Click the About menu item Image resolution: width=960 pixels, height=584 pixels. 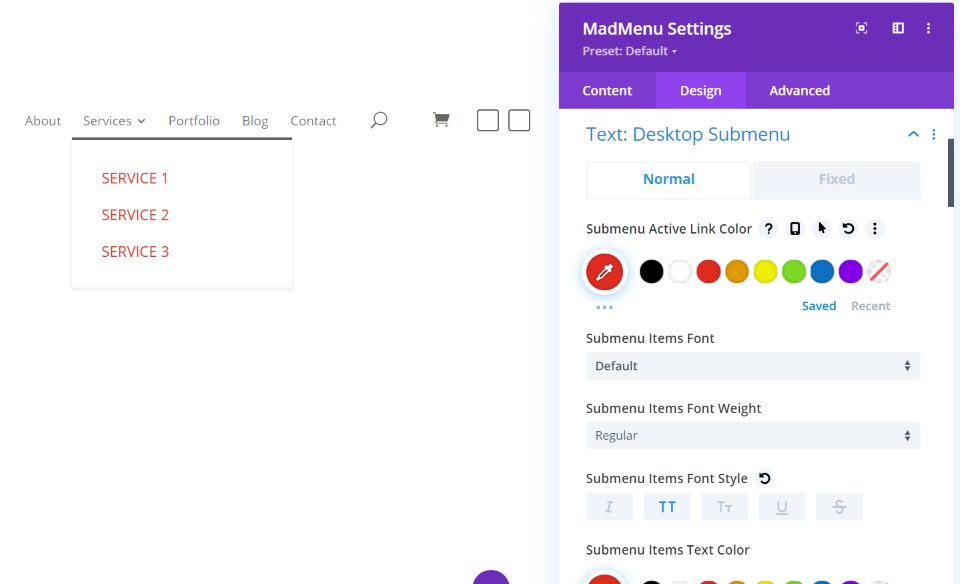point(43,121)
